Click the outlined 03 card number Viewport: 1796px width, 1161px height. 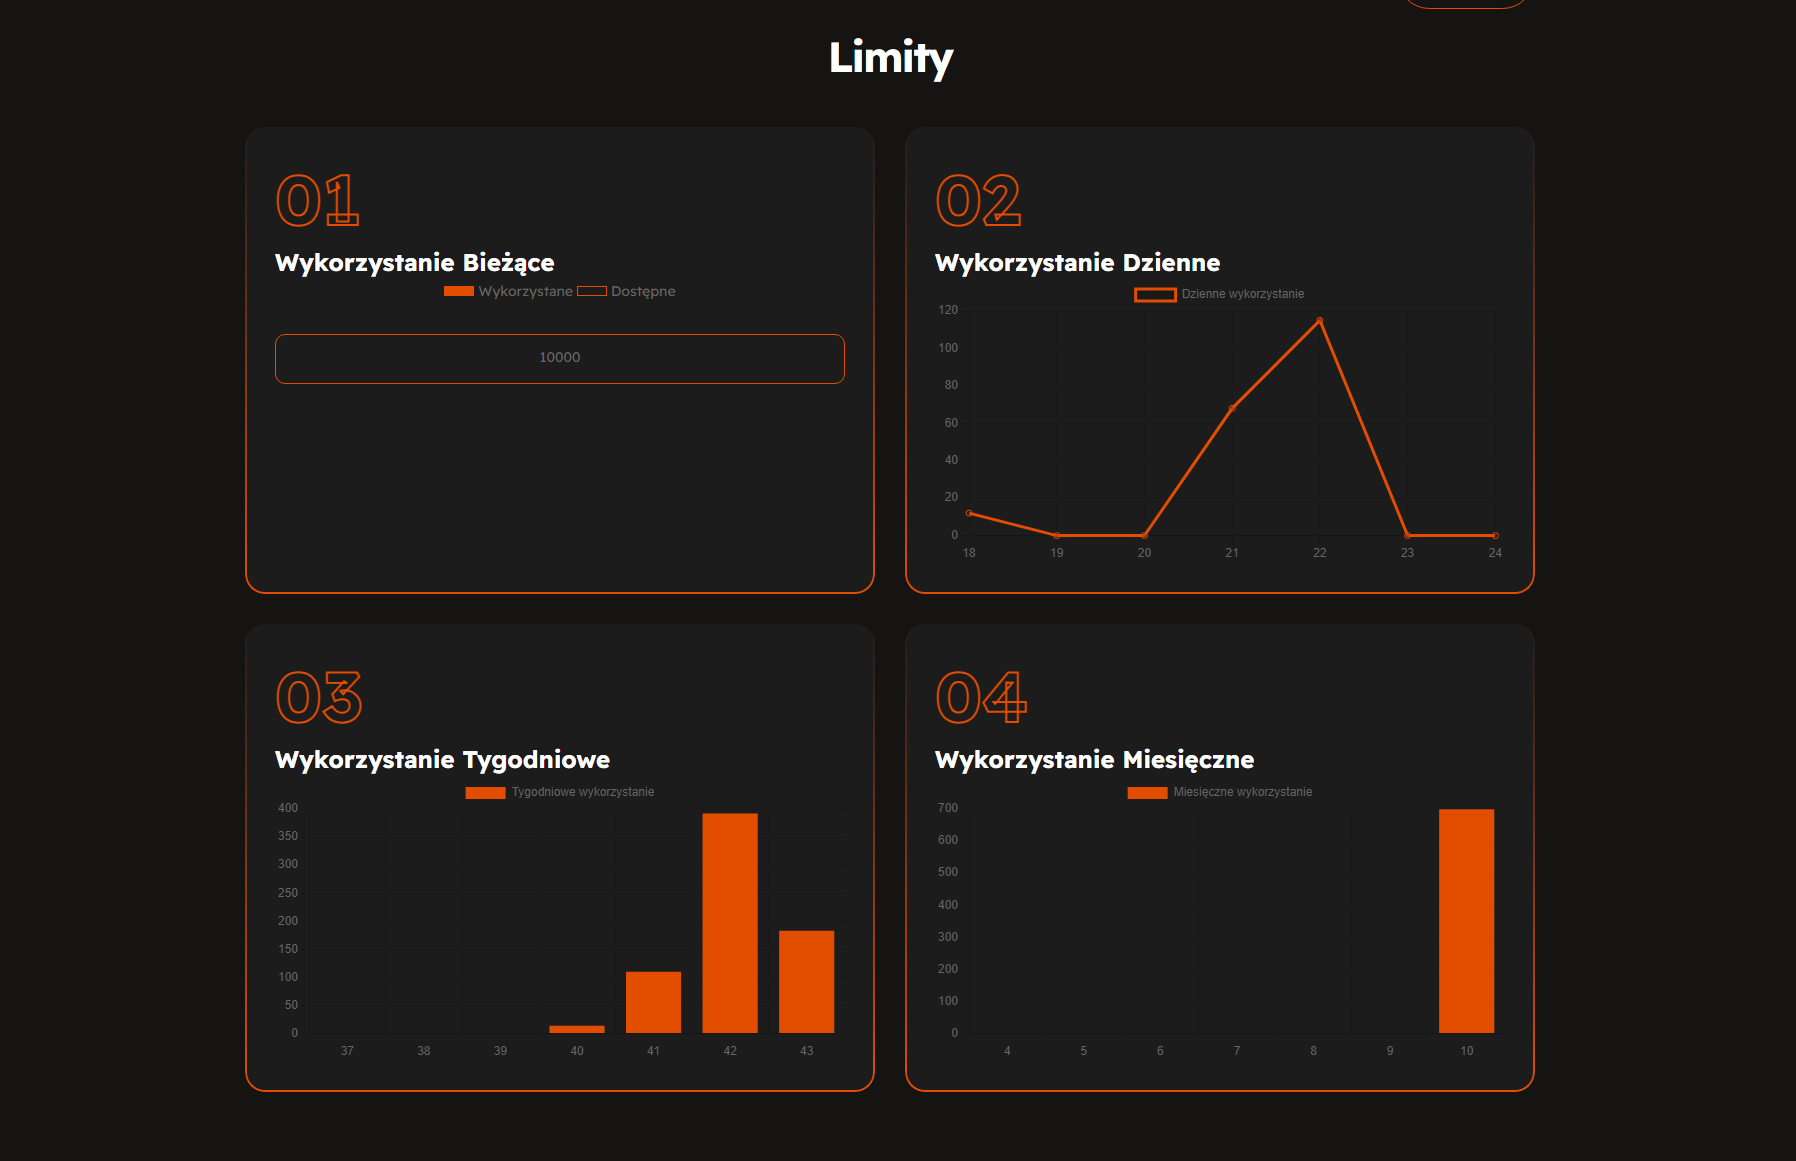[319, 697]
